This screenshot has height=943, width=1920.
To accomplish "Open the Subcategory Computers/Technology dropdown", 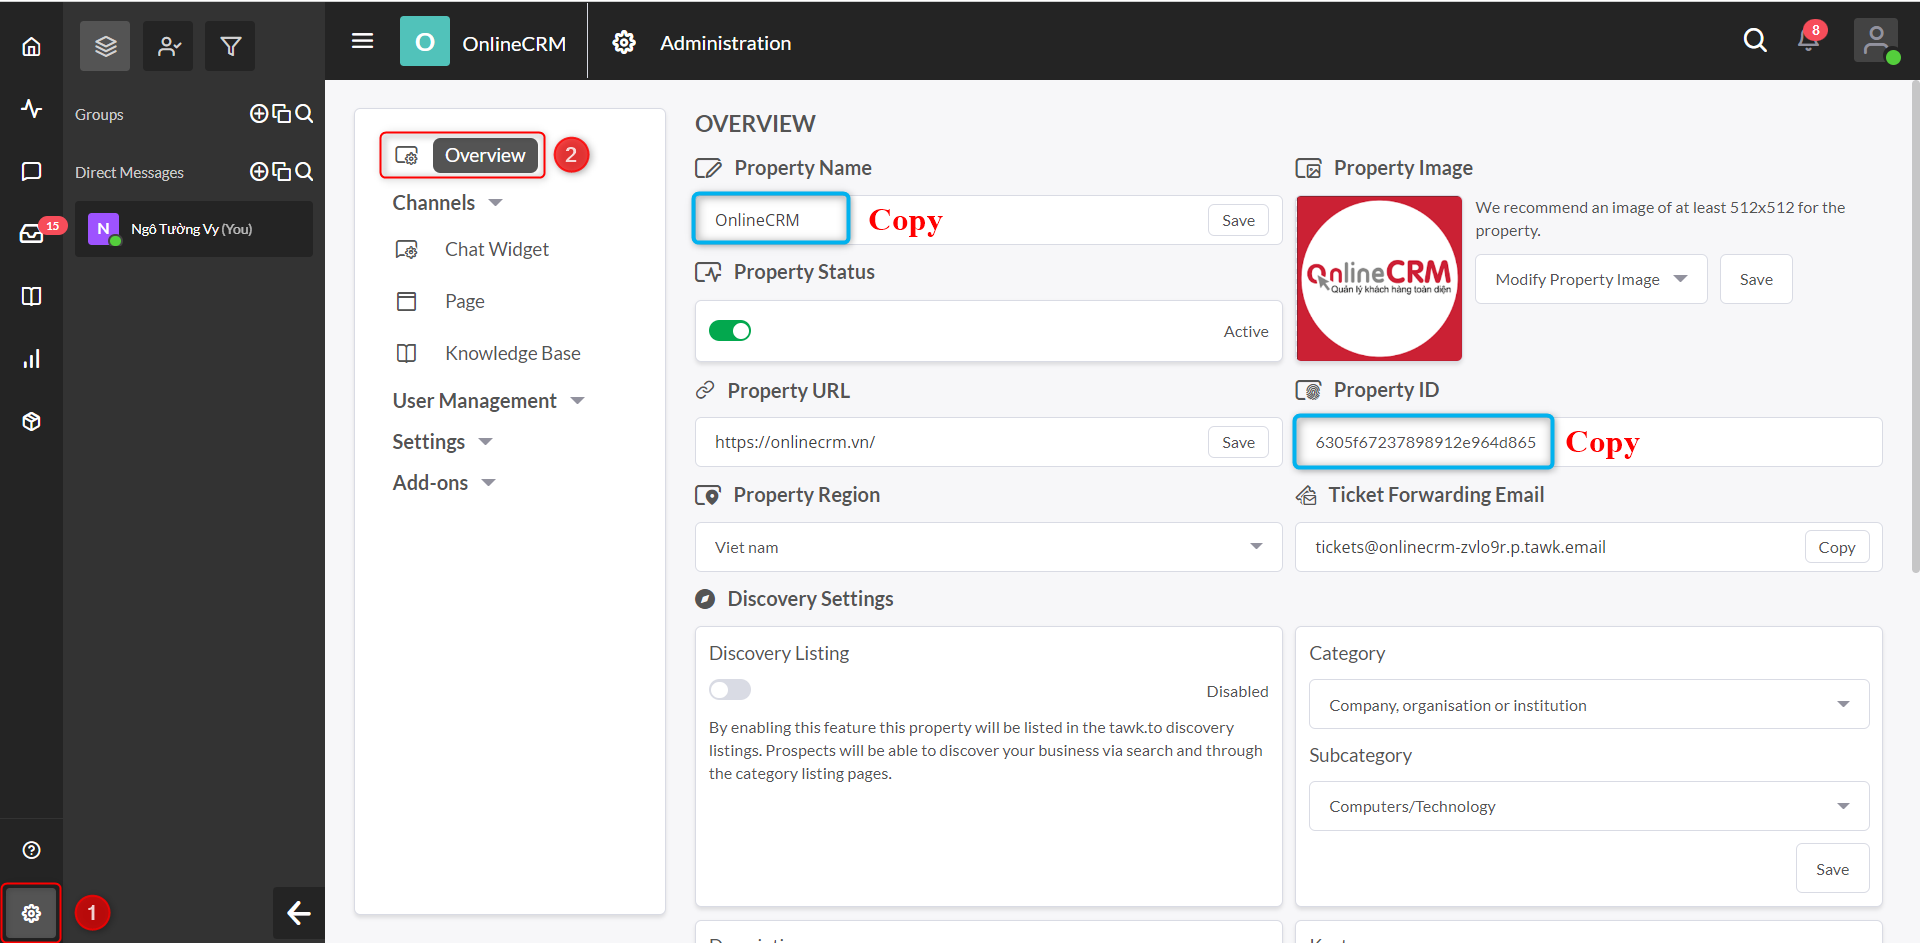I will pyautogui.click(x=1588, y=806).
